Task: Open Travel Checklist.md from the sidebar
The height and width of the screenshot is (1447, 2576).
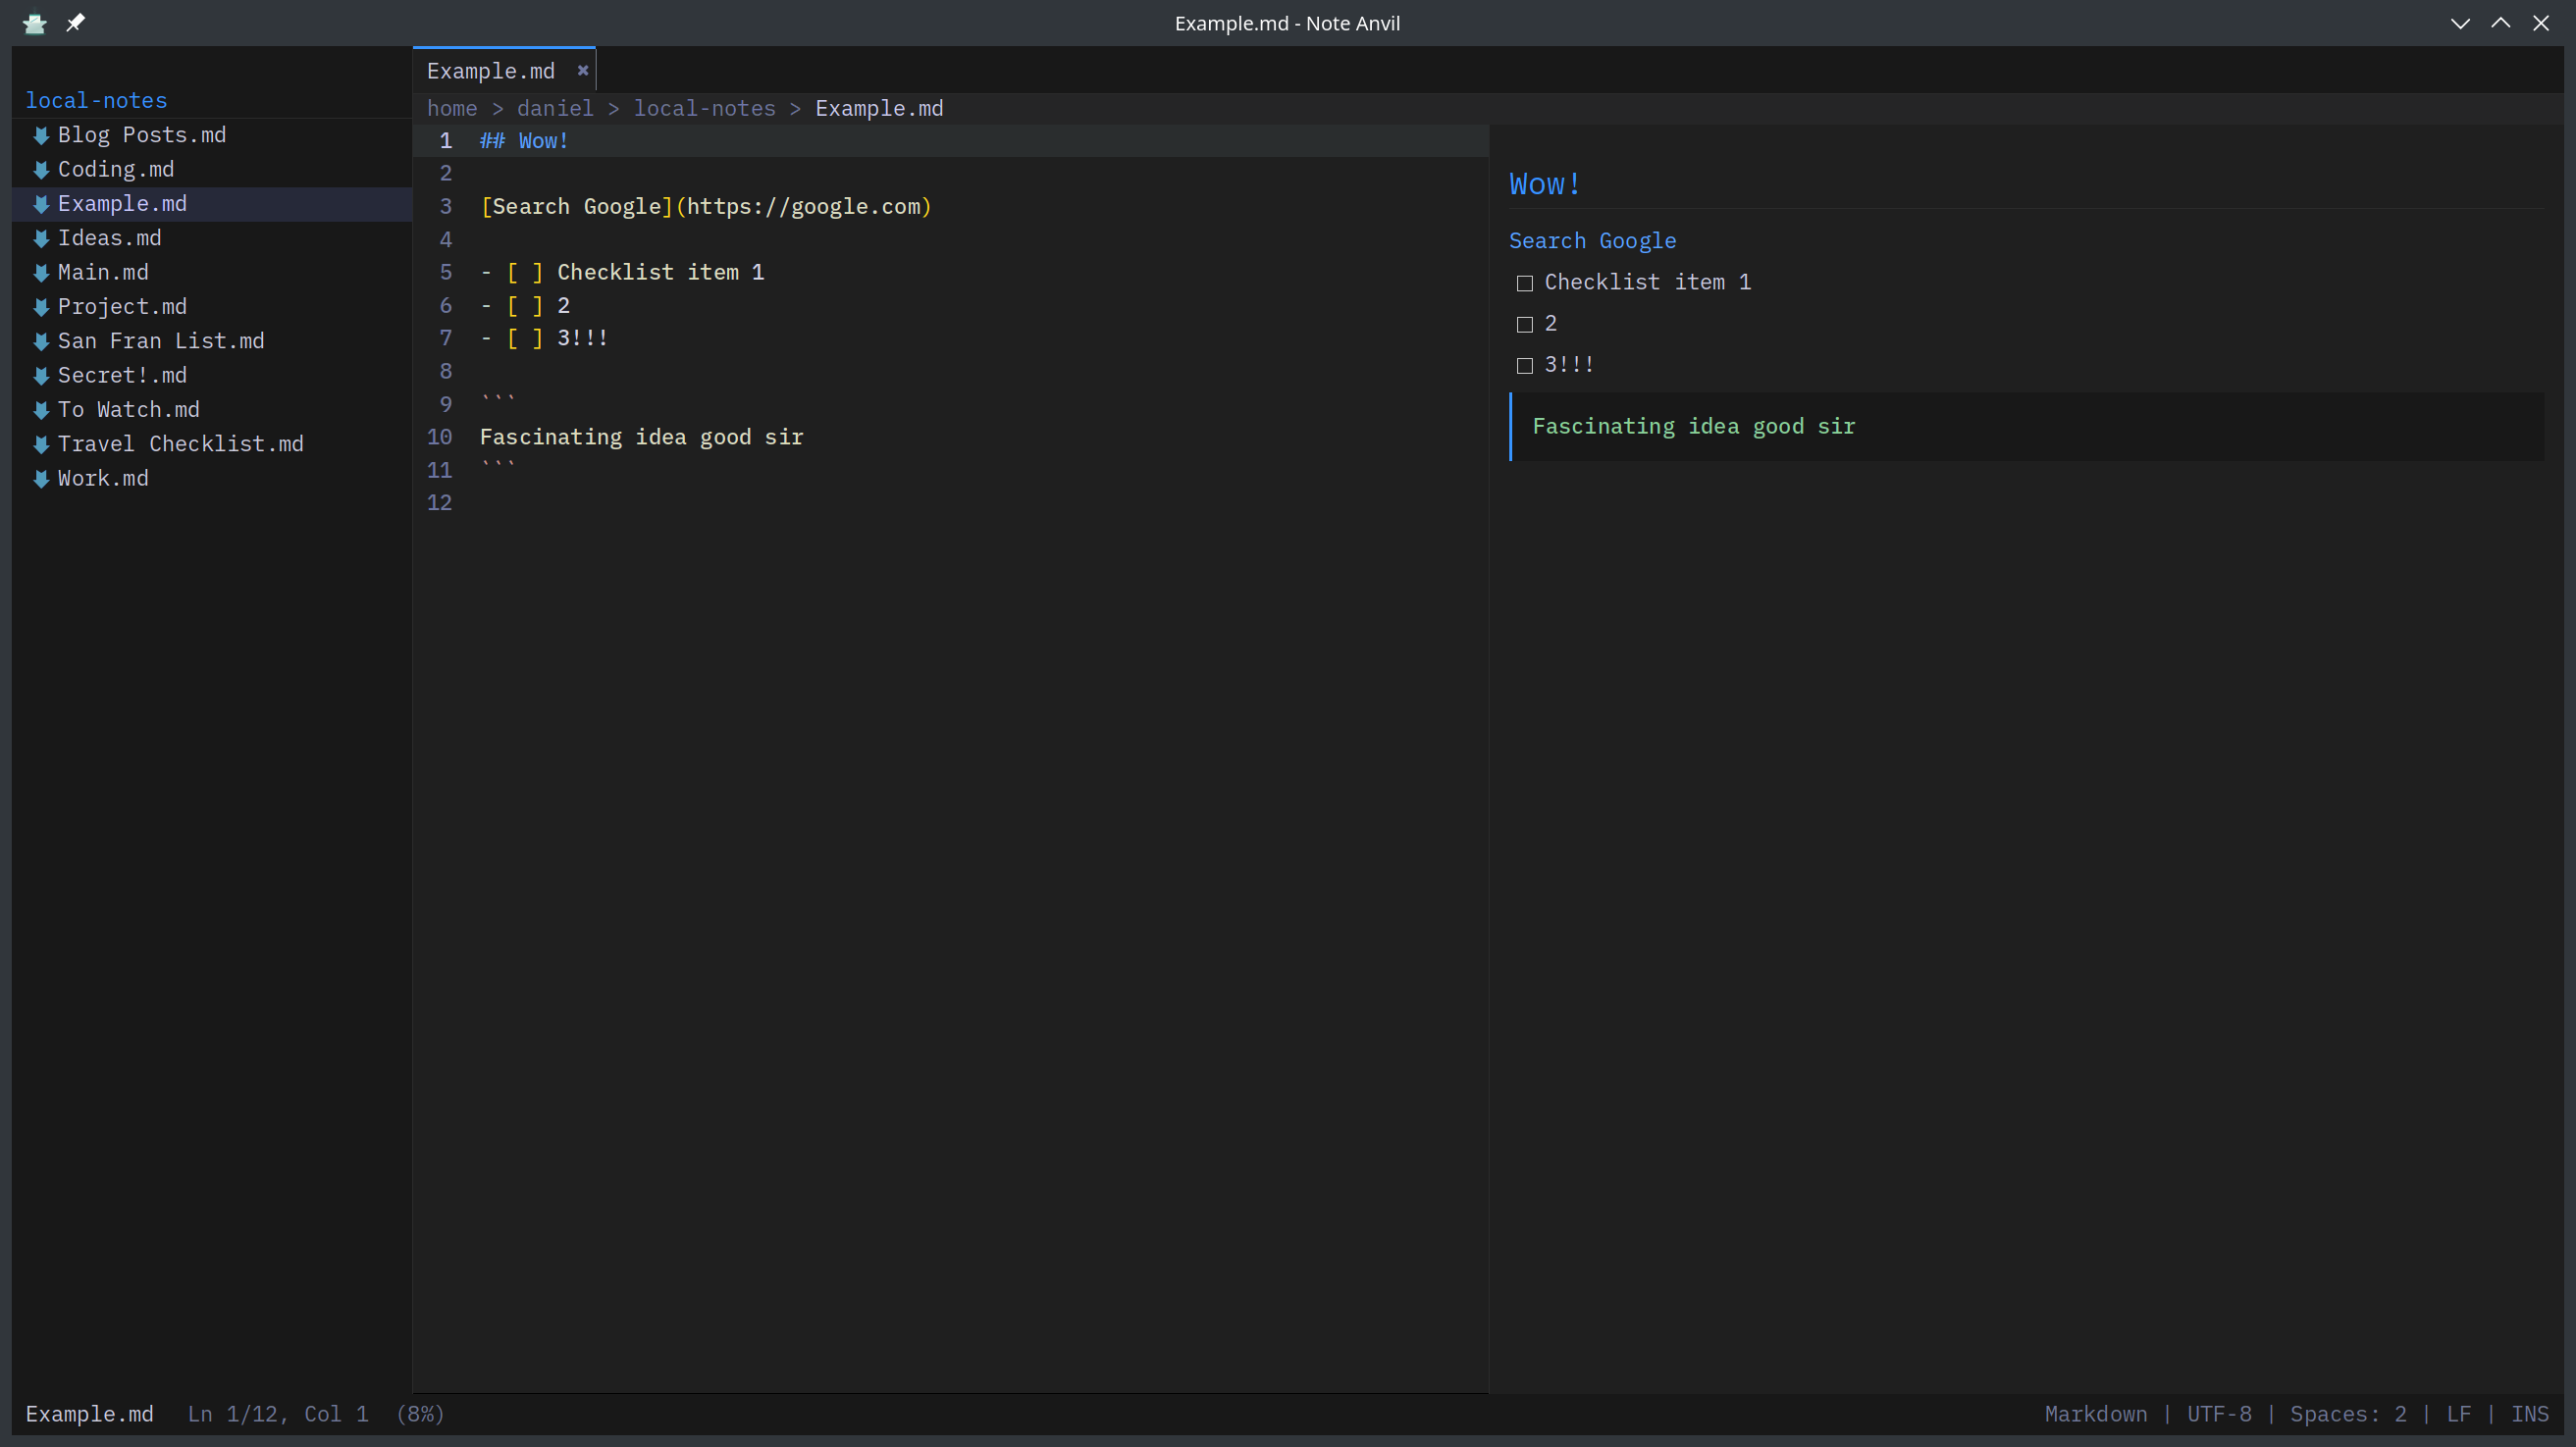Action: pos(181,444)
